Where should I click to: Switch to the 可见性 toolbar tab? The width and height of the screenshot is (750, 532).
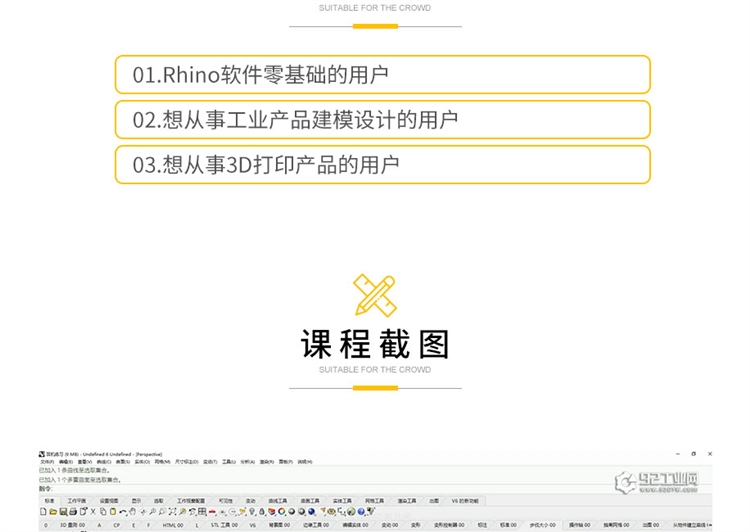coord(225,500)
